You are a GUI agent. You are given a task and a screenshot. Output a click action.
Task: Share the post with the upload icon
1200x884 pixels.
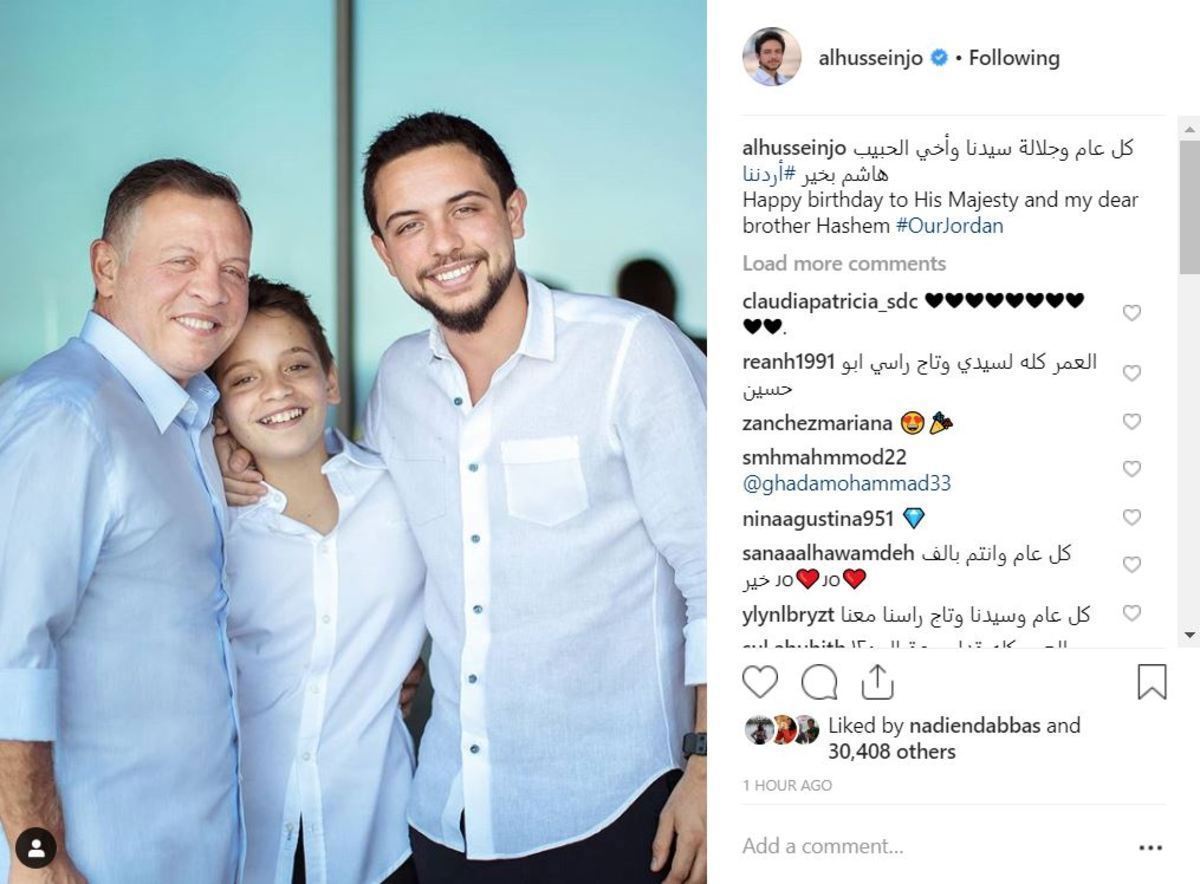tap(877, 682)
